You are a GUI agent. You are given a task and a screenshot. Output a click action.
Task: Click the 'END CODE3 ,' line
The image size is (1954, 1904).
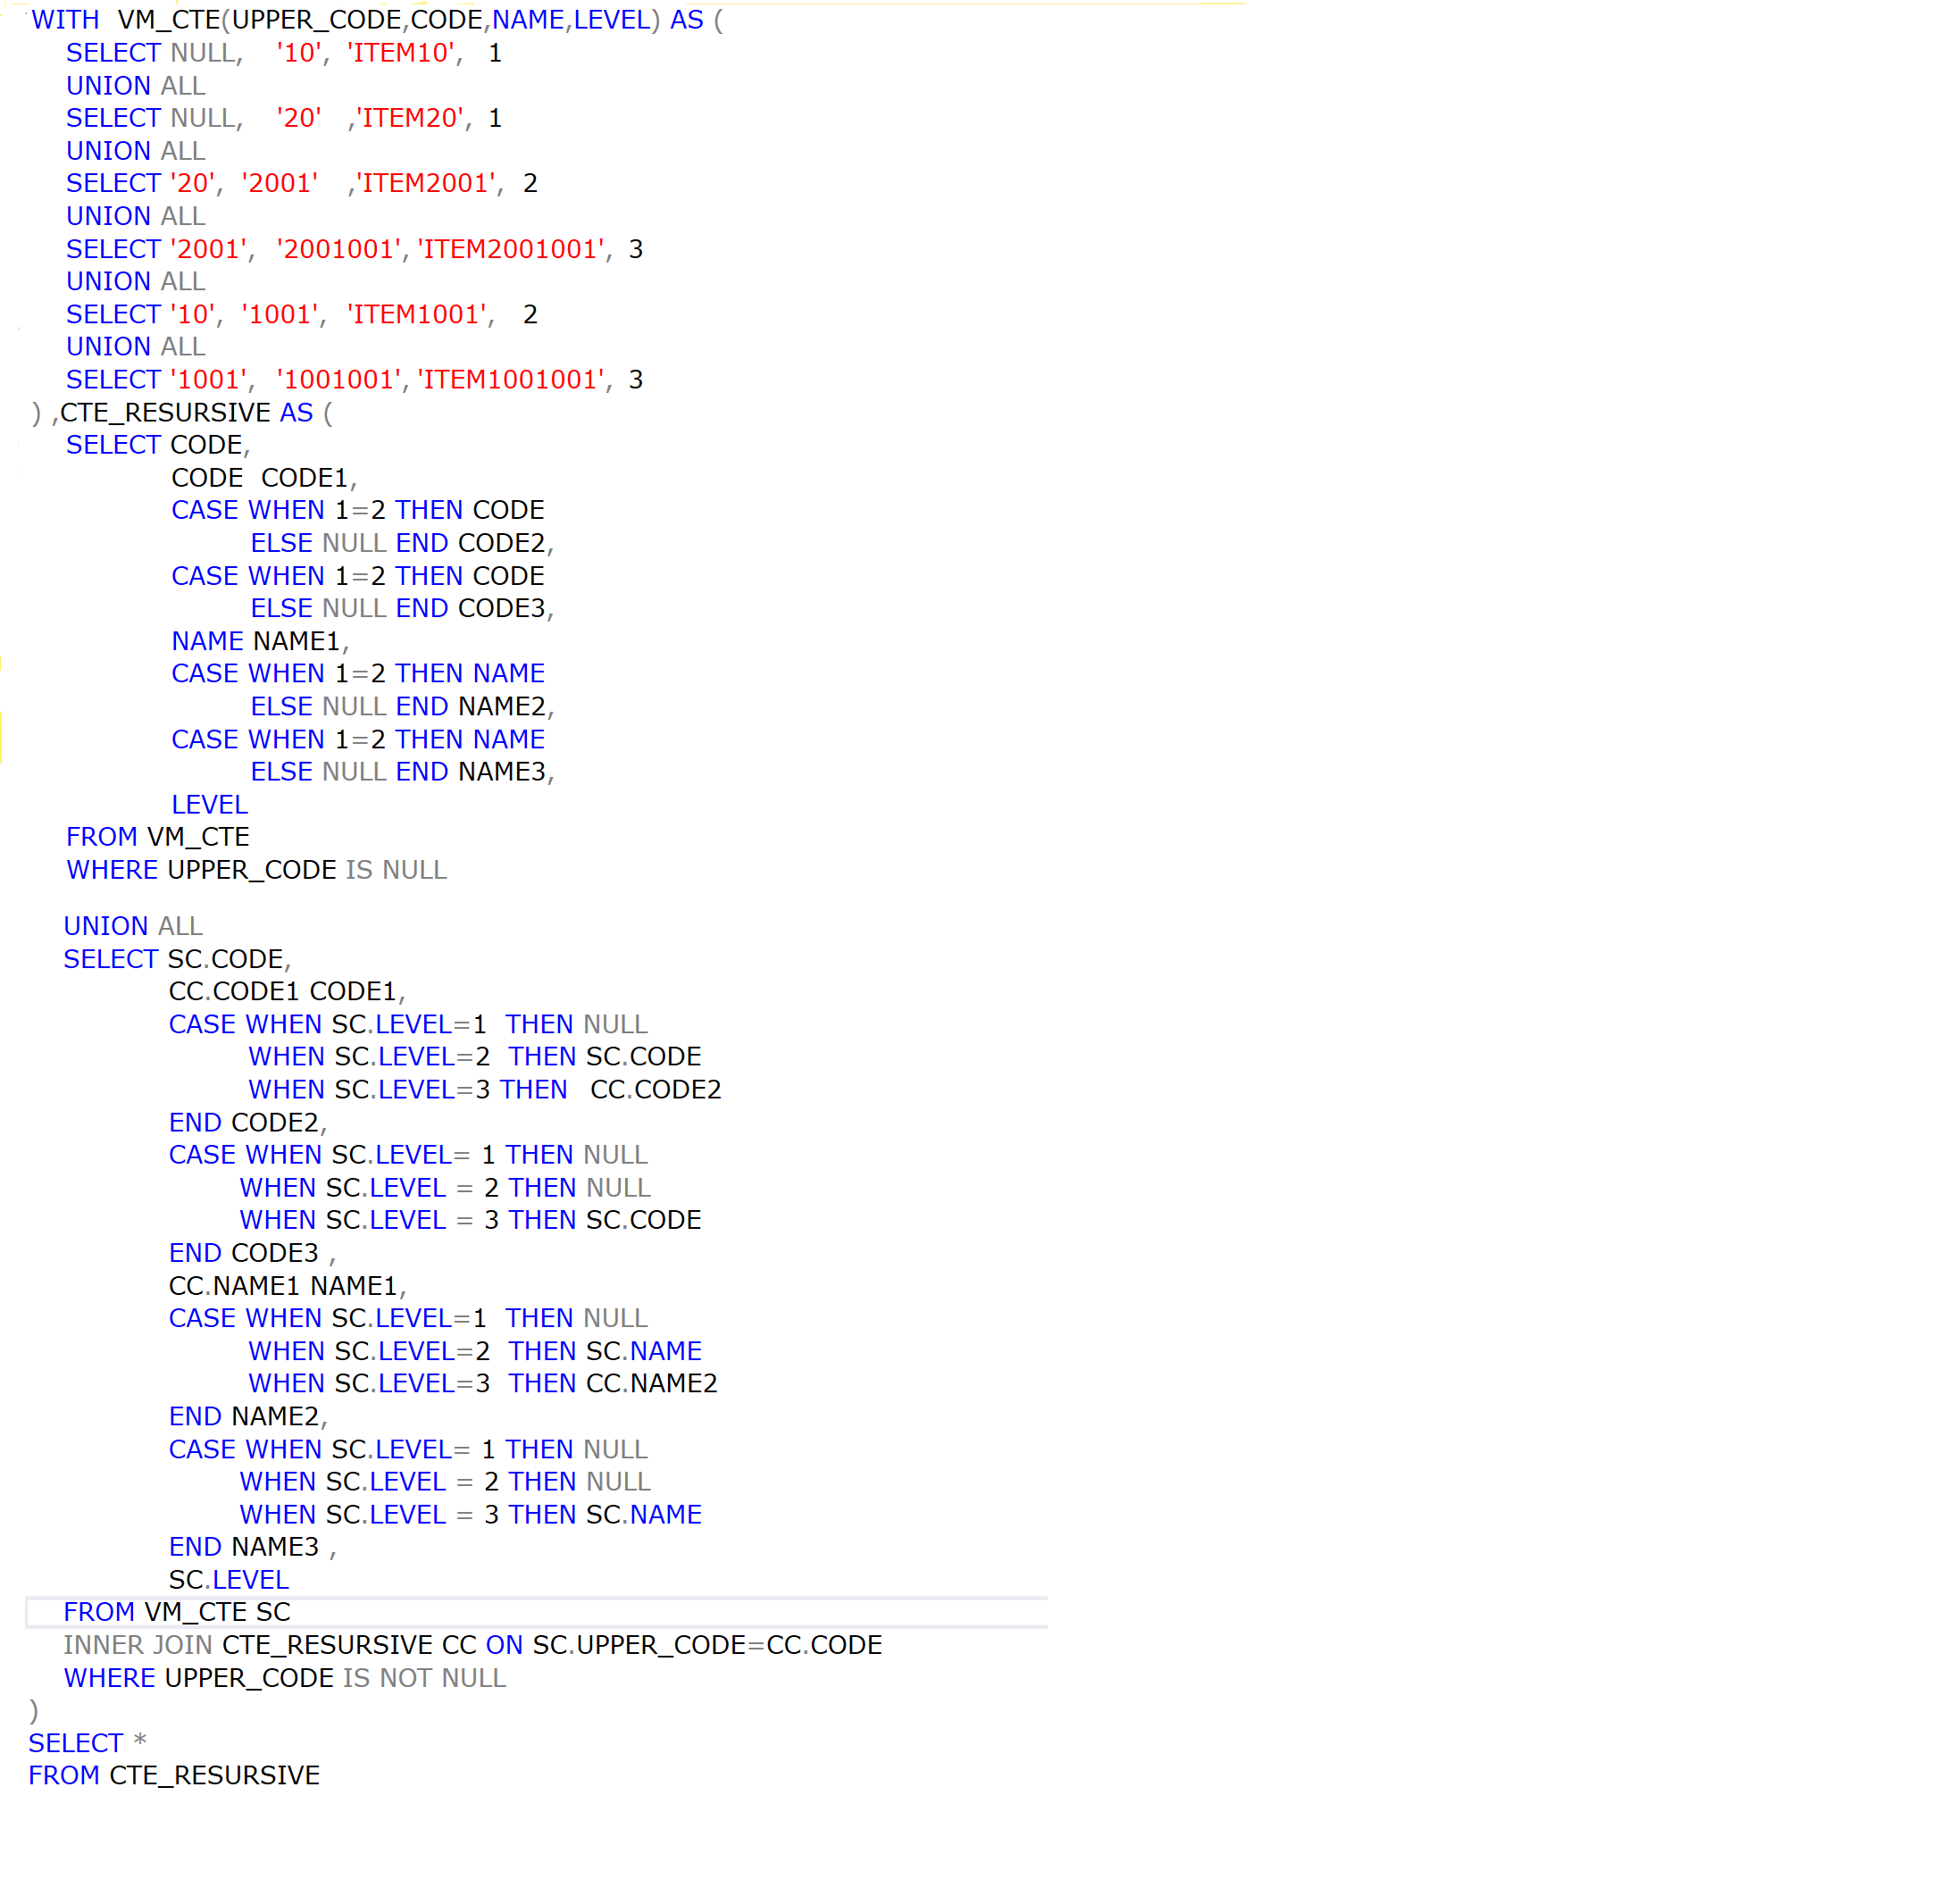coord(251,1253)
